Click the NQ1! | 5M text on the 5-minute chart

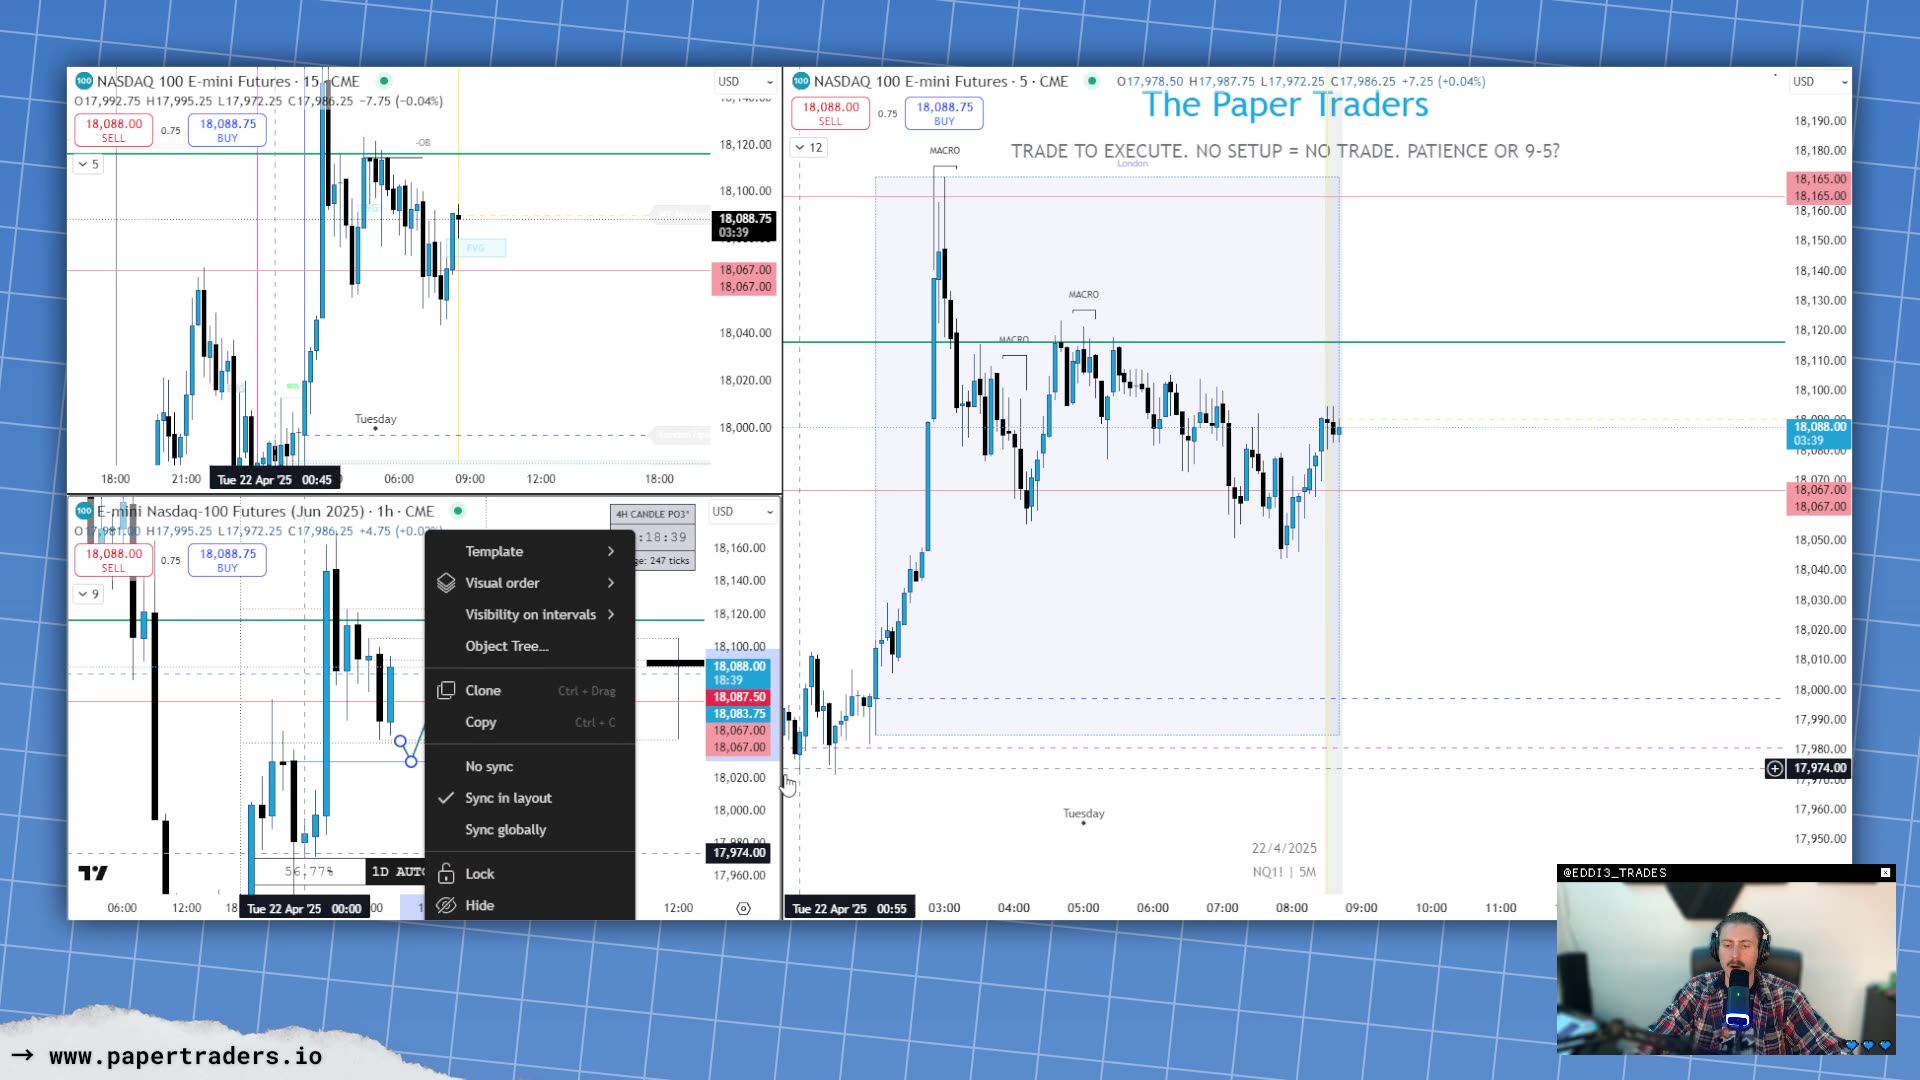click(1284, 872)
